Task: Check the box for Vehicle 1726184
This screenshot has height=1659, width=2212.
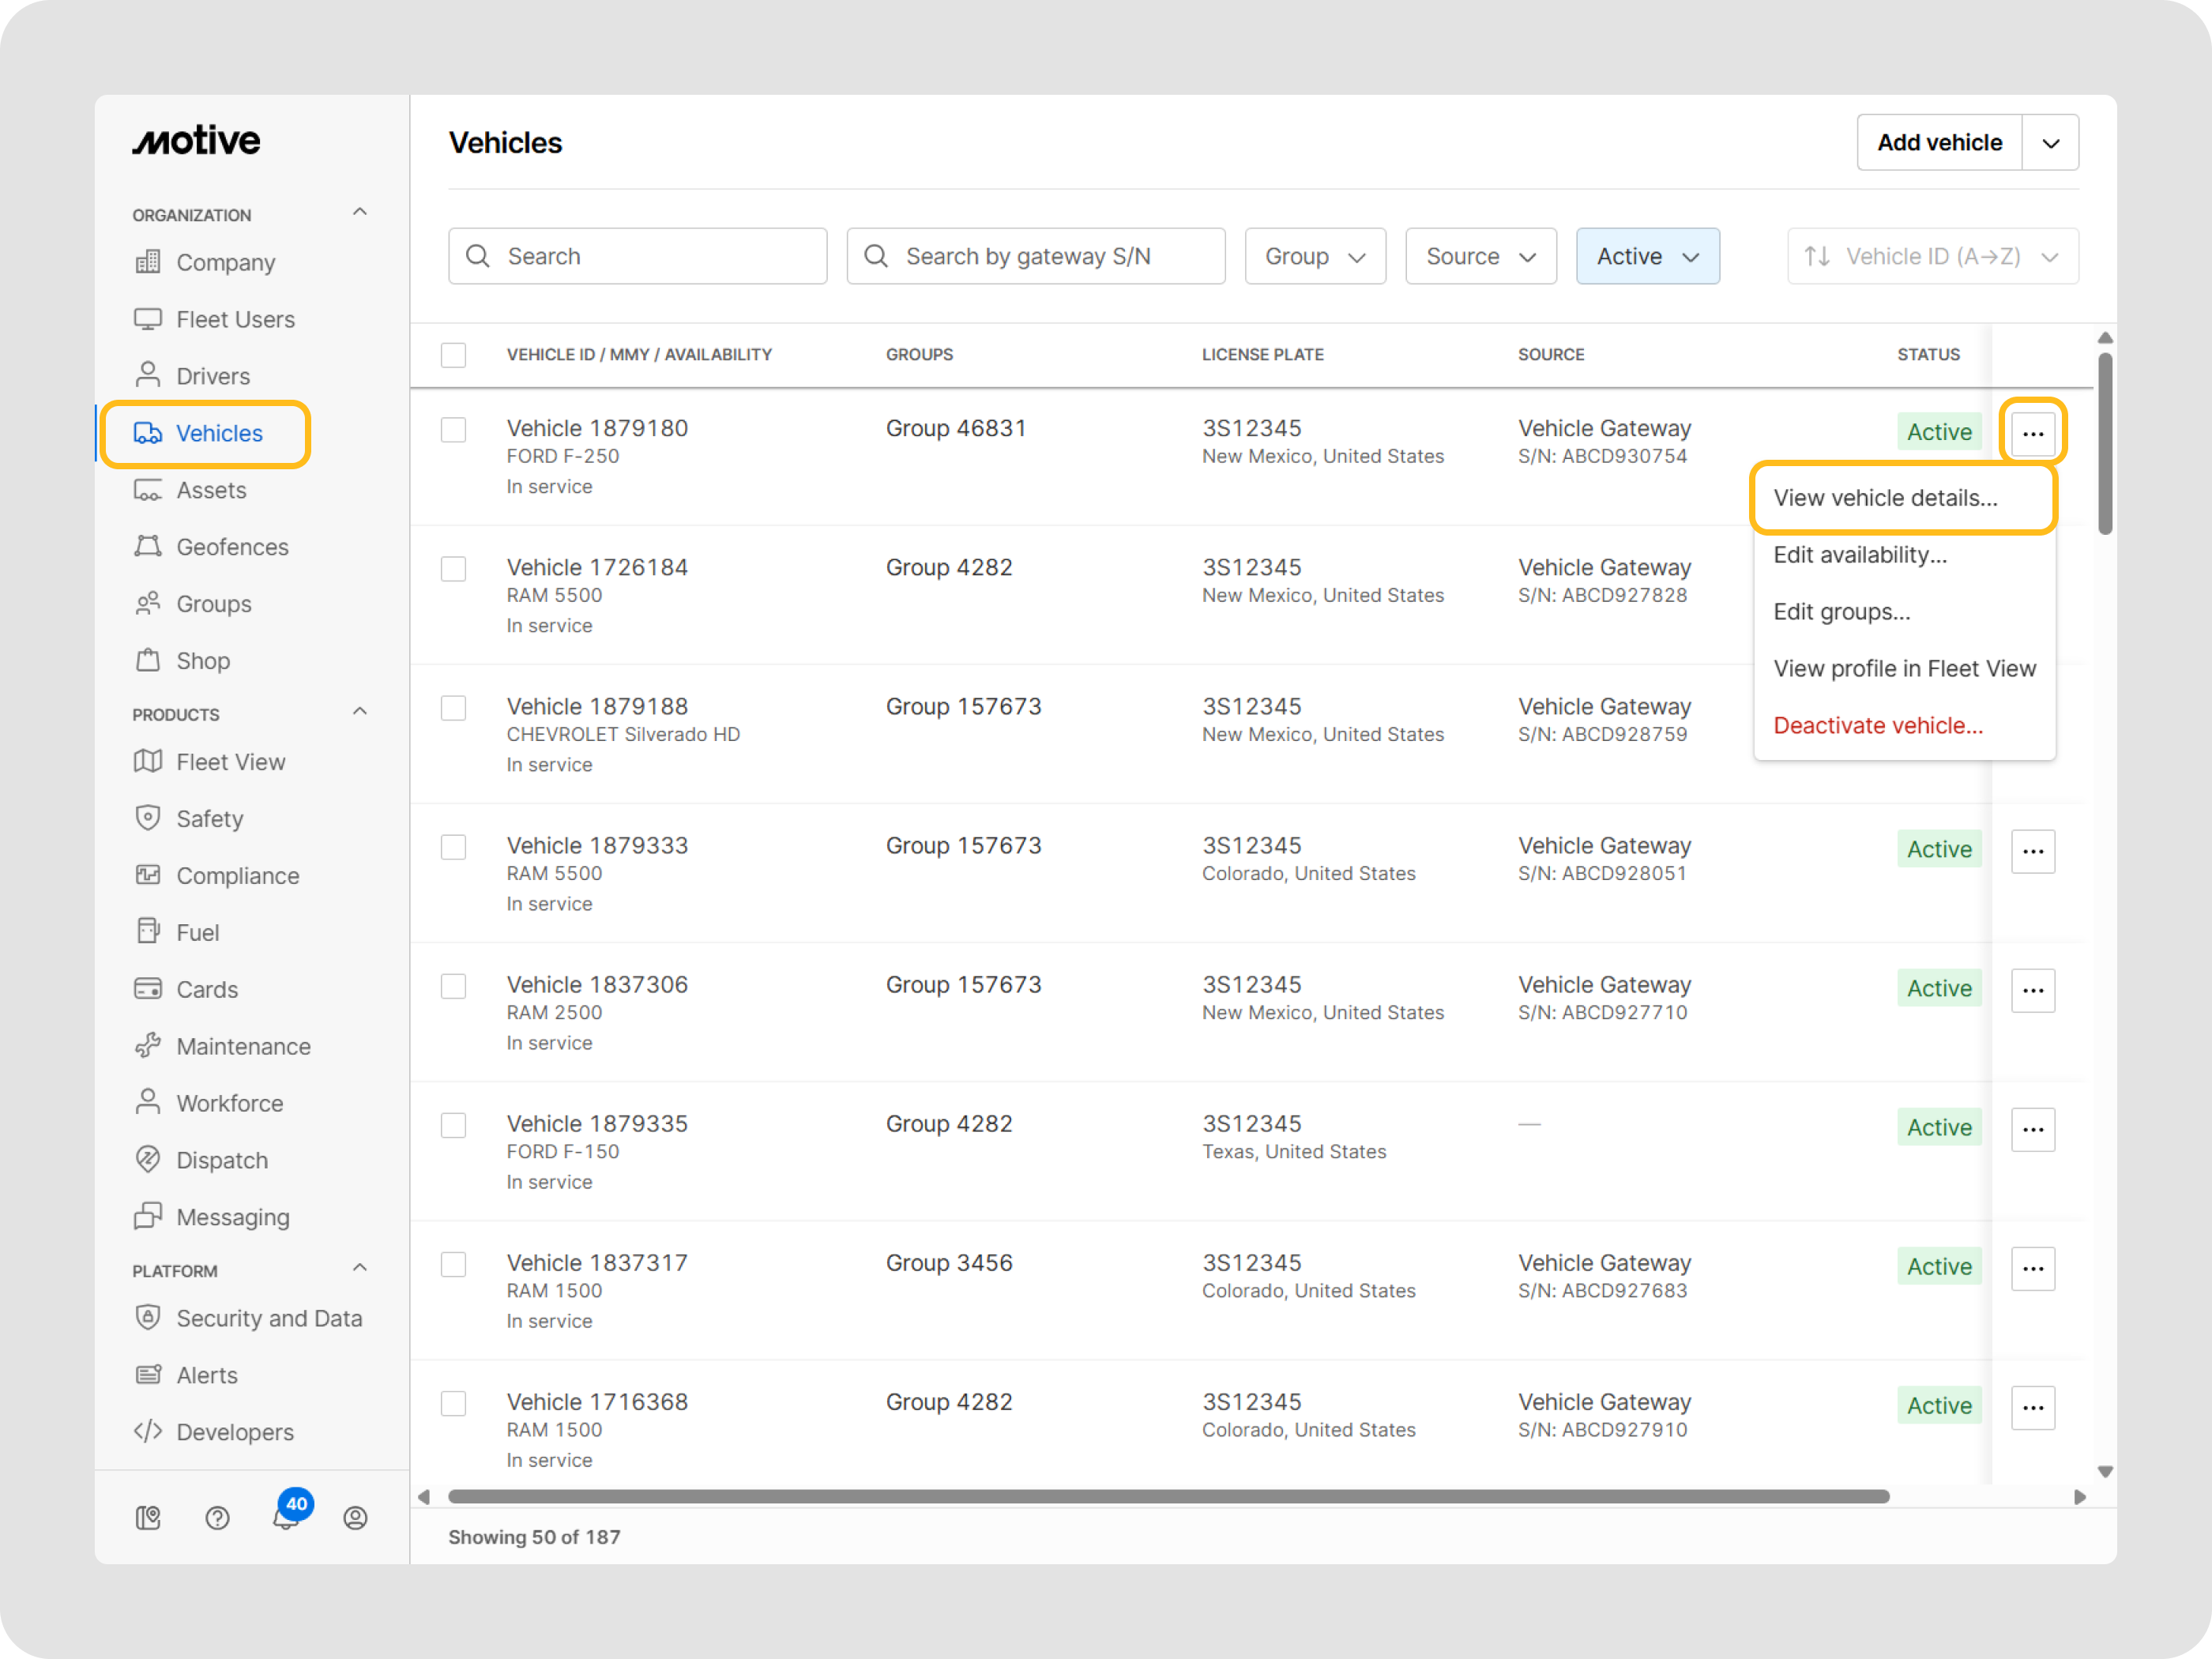Action: 454,569
